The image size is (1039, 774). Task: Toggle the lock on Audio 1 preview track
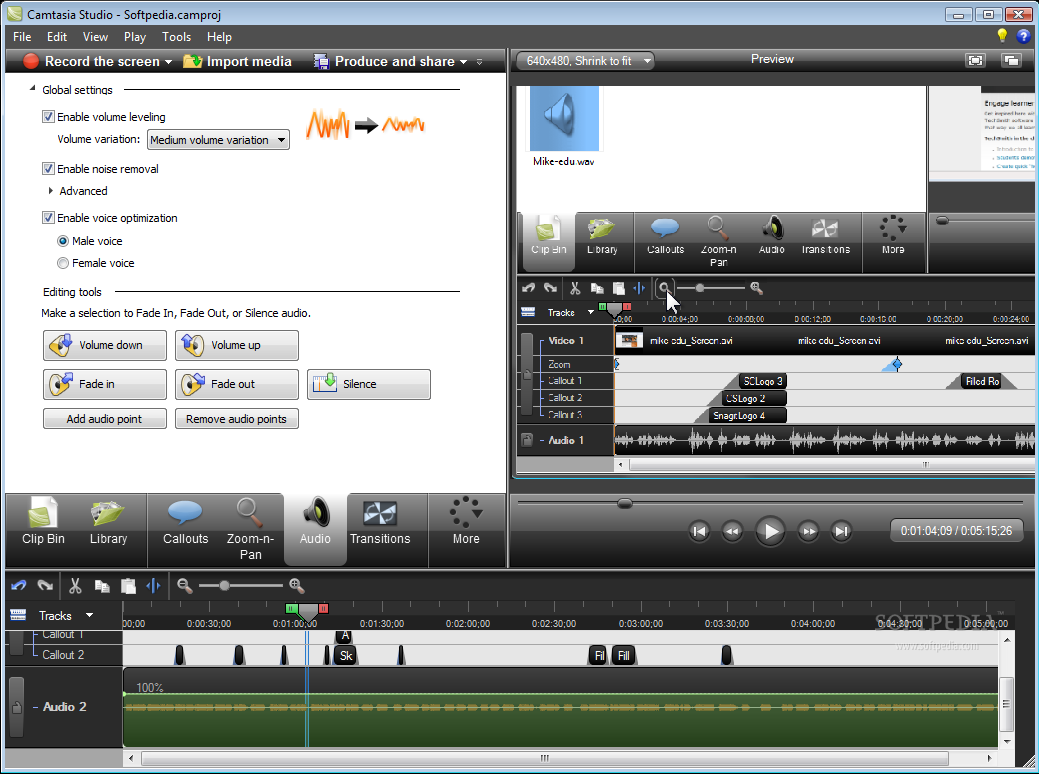(x=527, y=440)
